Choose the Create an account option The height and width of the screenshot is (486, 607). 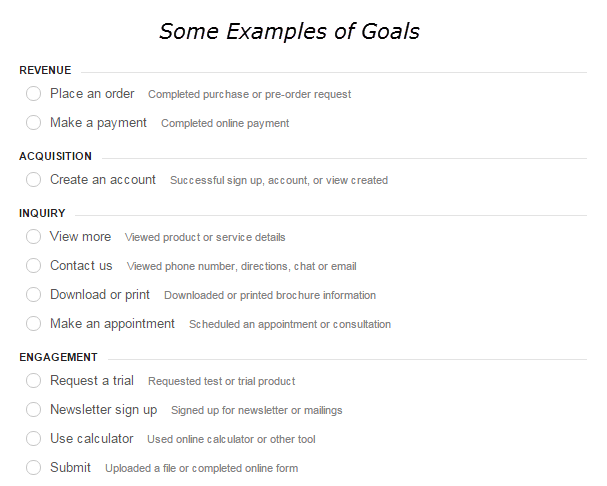click(x=33, y=180)
